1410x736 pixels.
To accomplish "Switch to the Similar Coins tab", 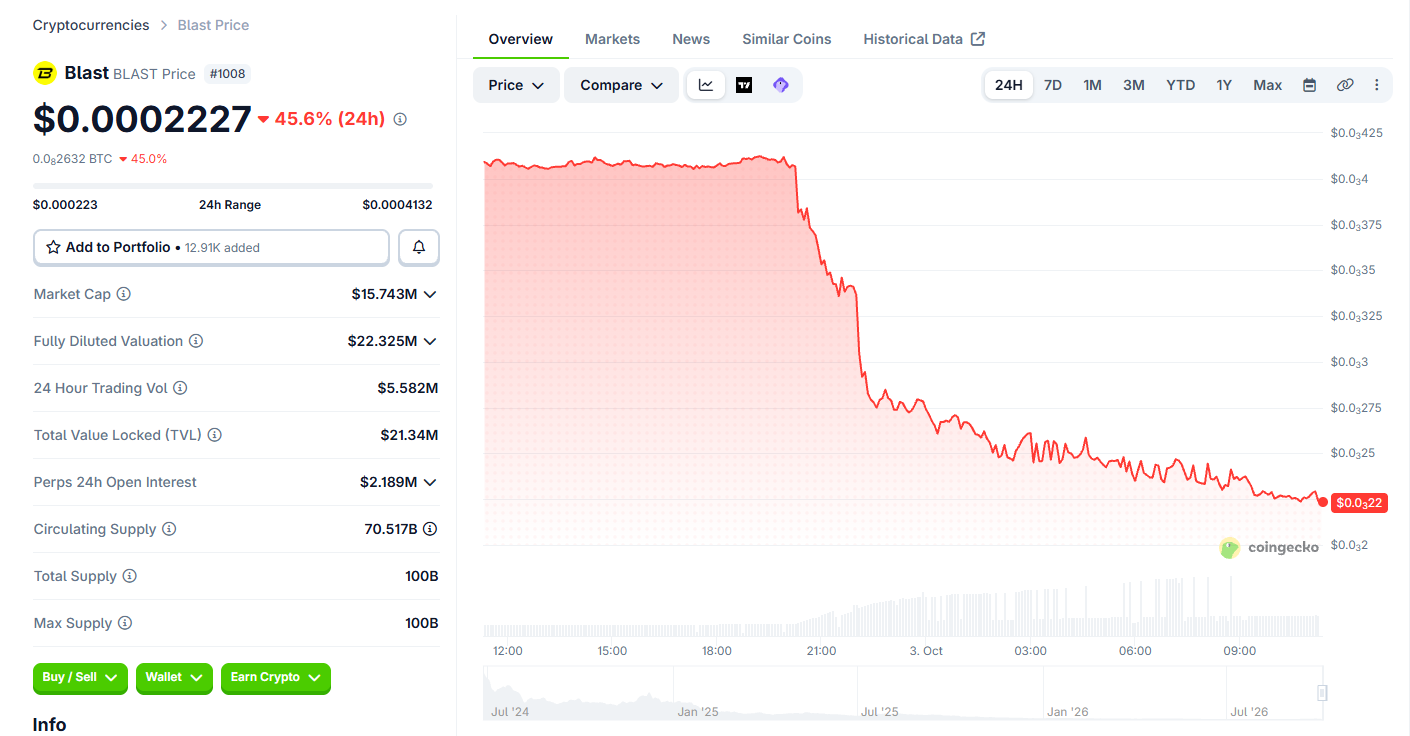I will point(786,39).
